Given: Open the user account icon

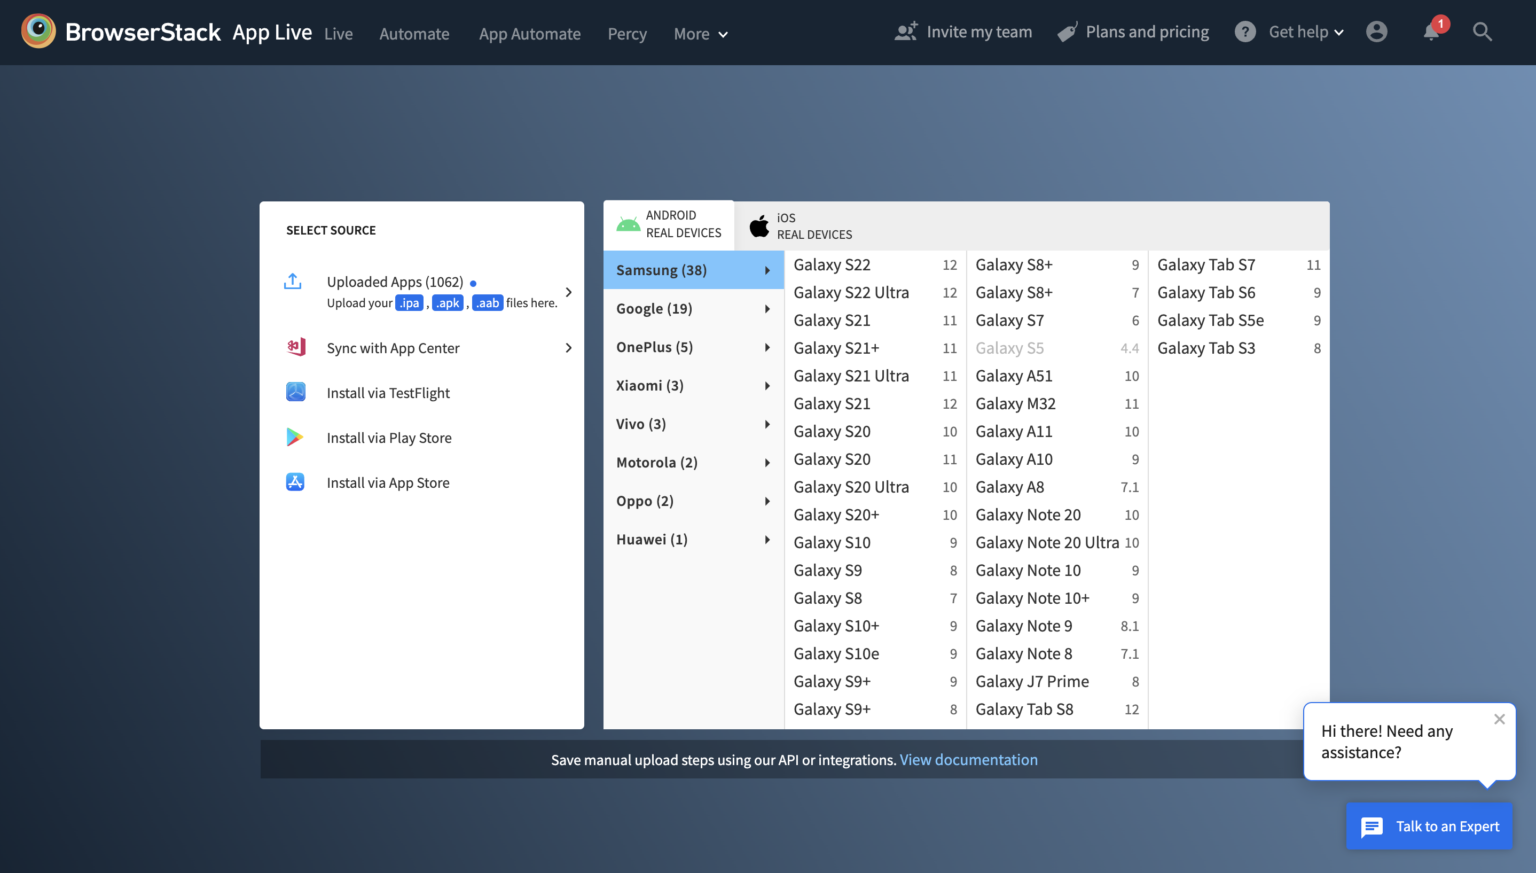Looking at the screenshot, I should (x=1377, y=31).
